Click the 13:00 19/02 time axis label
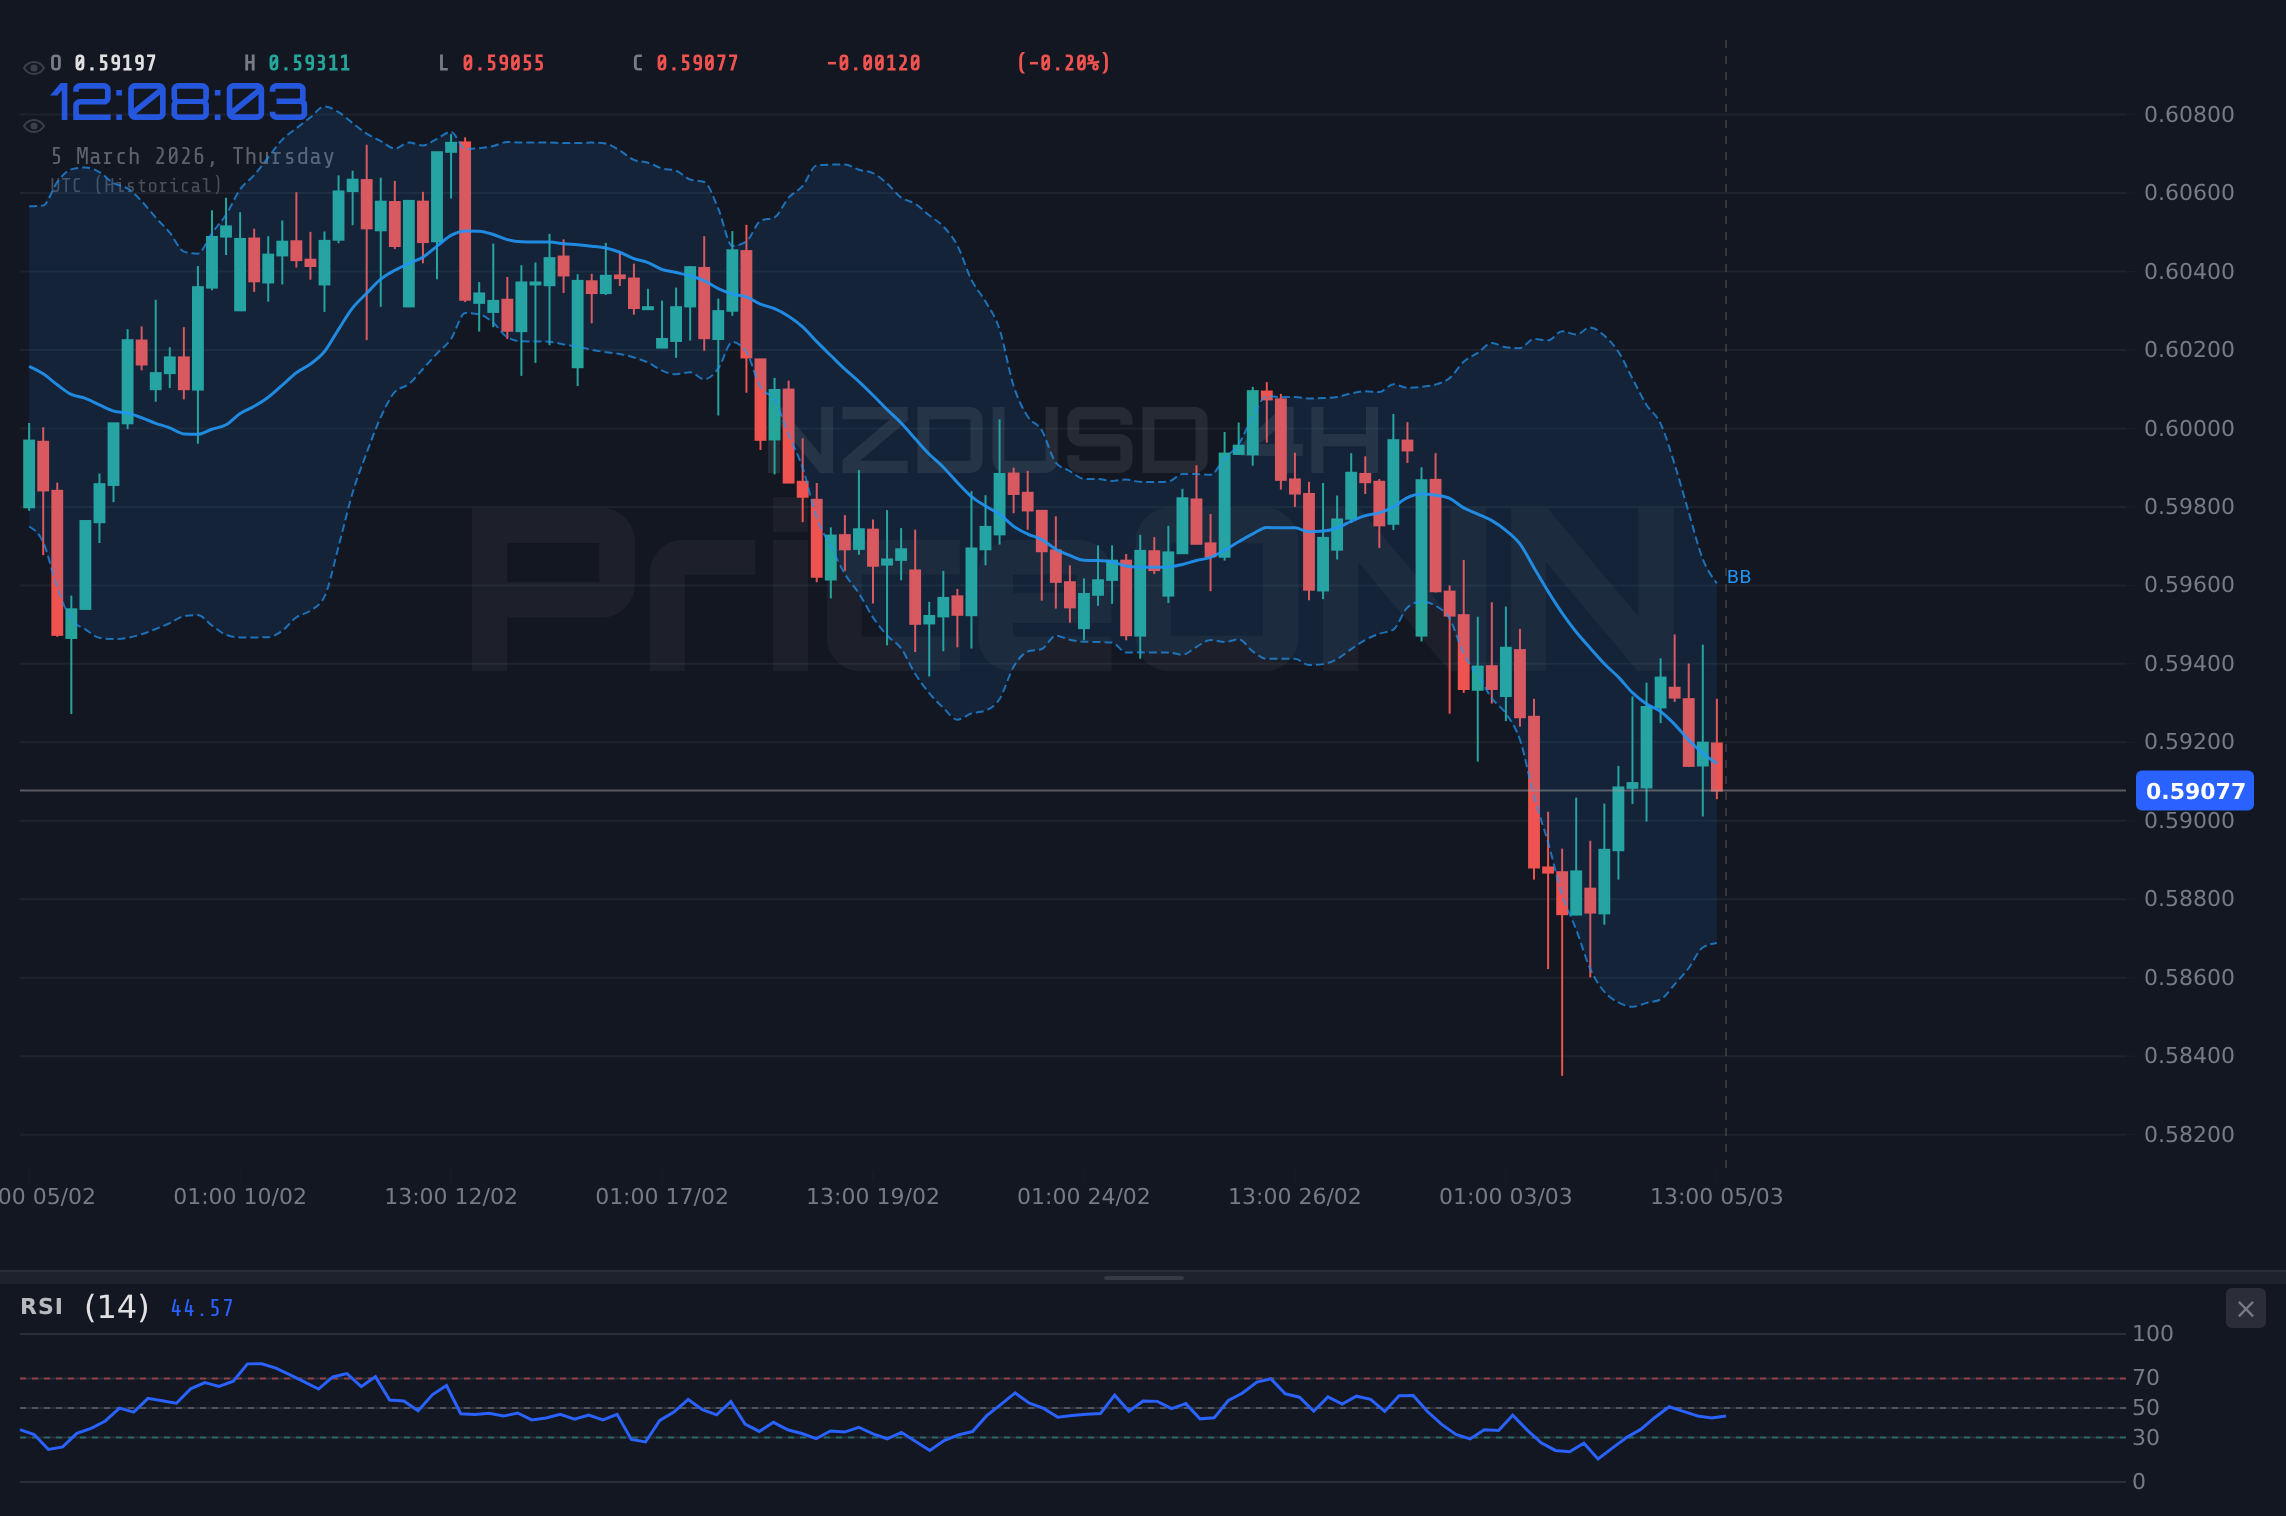The image size is (2286, 1516). pos(873,1197)
